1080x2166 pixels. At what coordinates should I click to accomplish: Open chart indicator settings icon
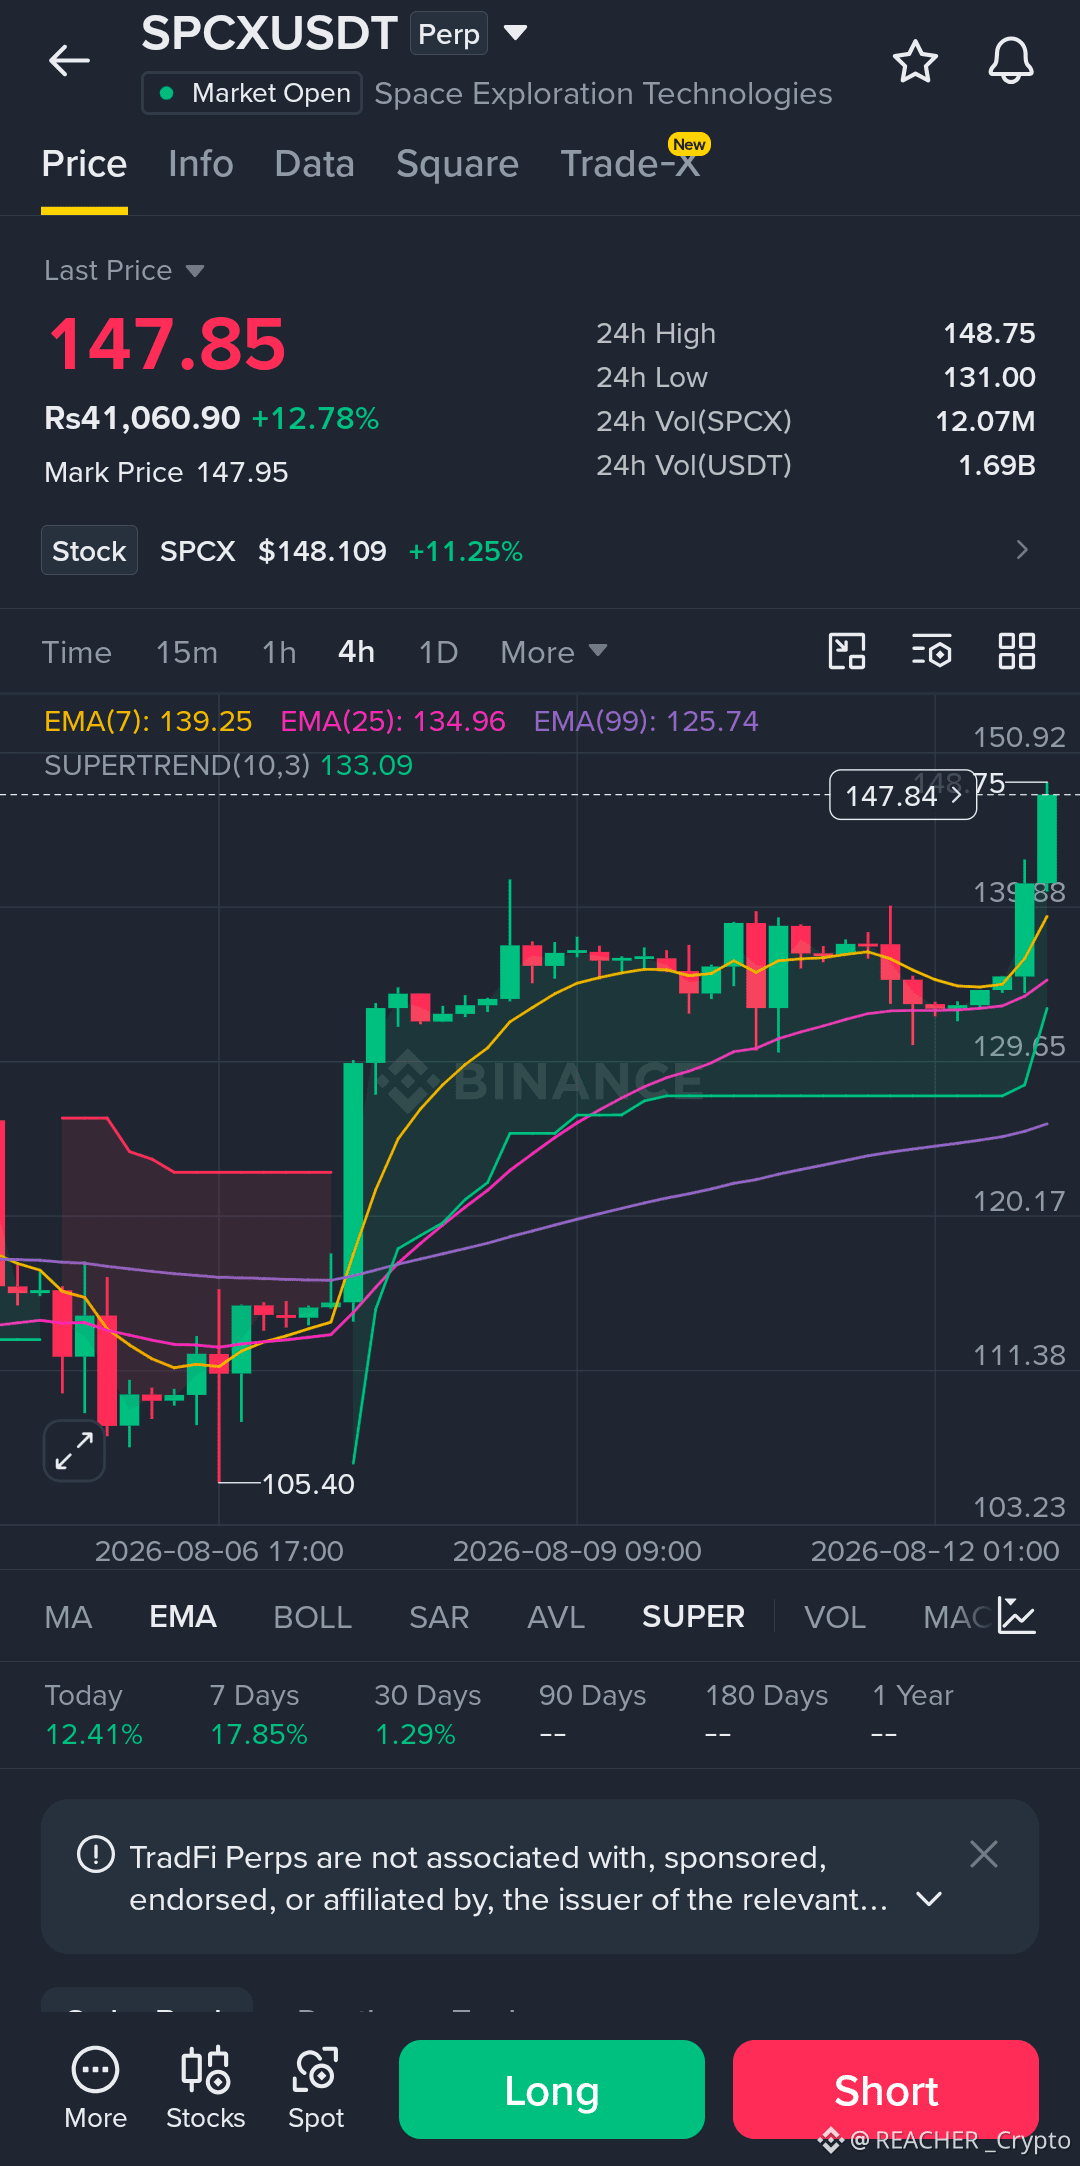click(932, 652)
